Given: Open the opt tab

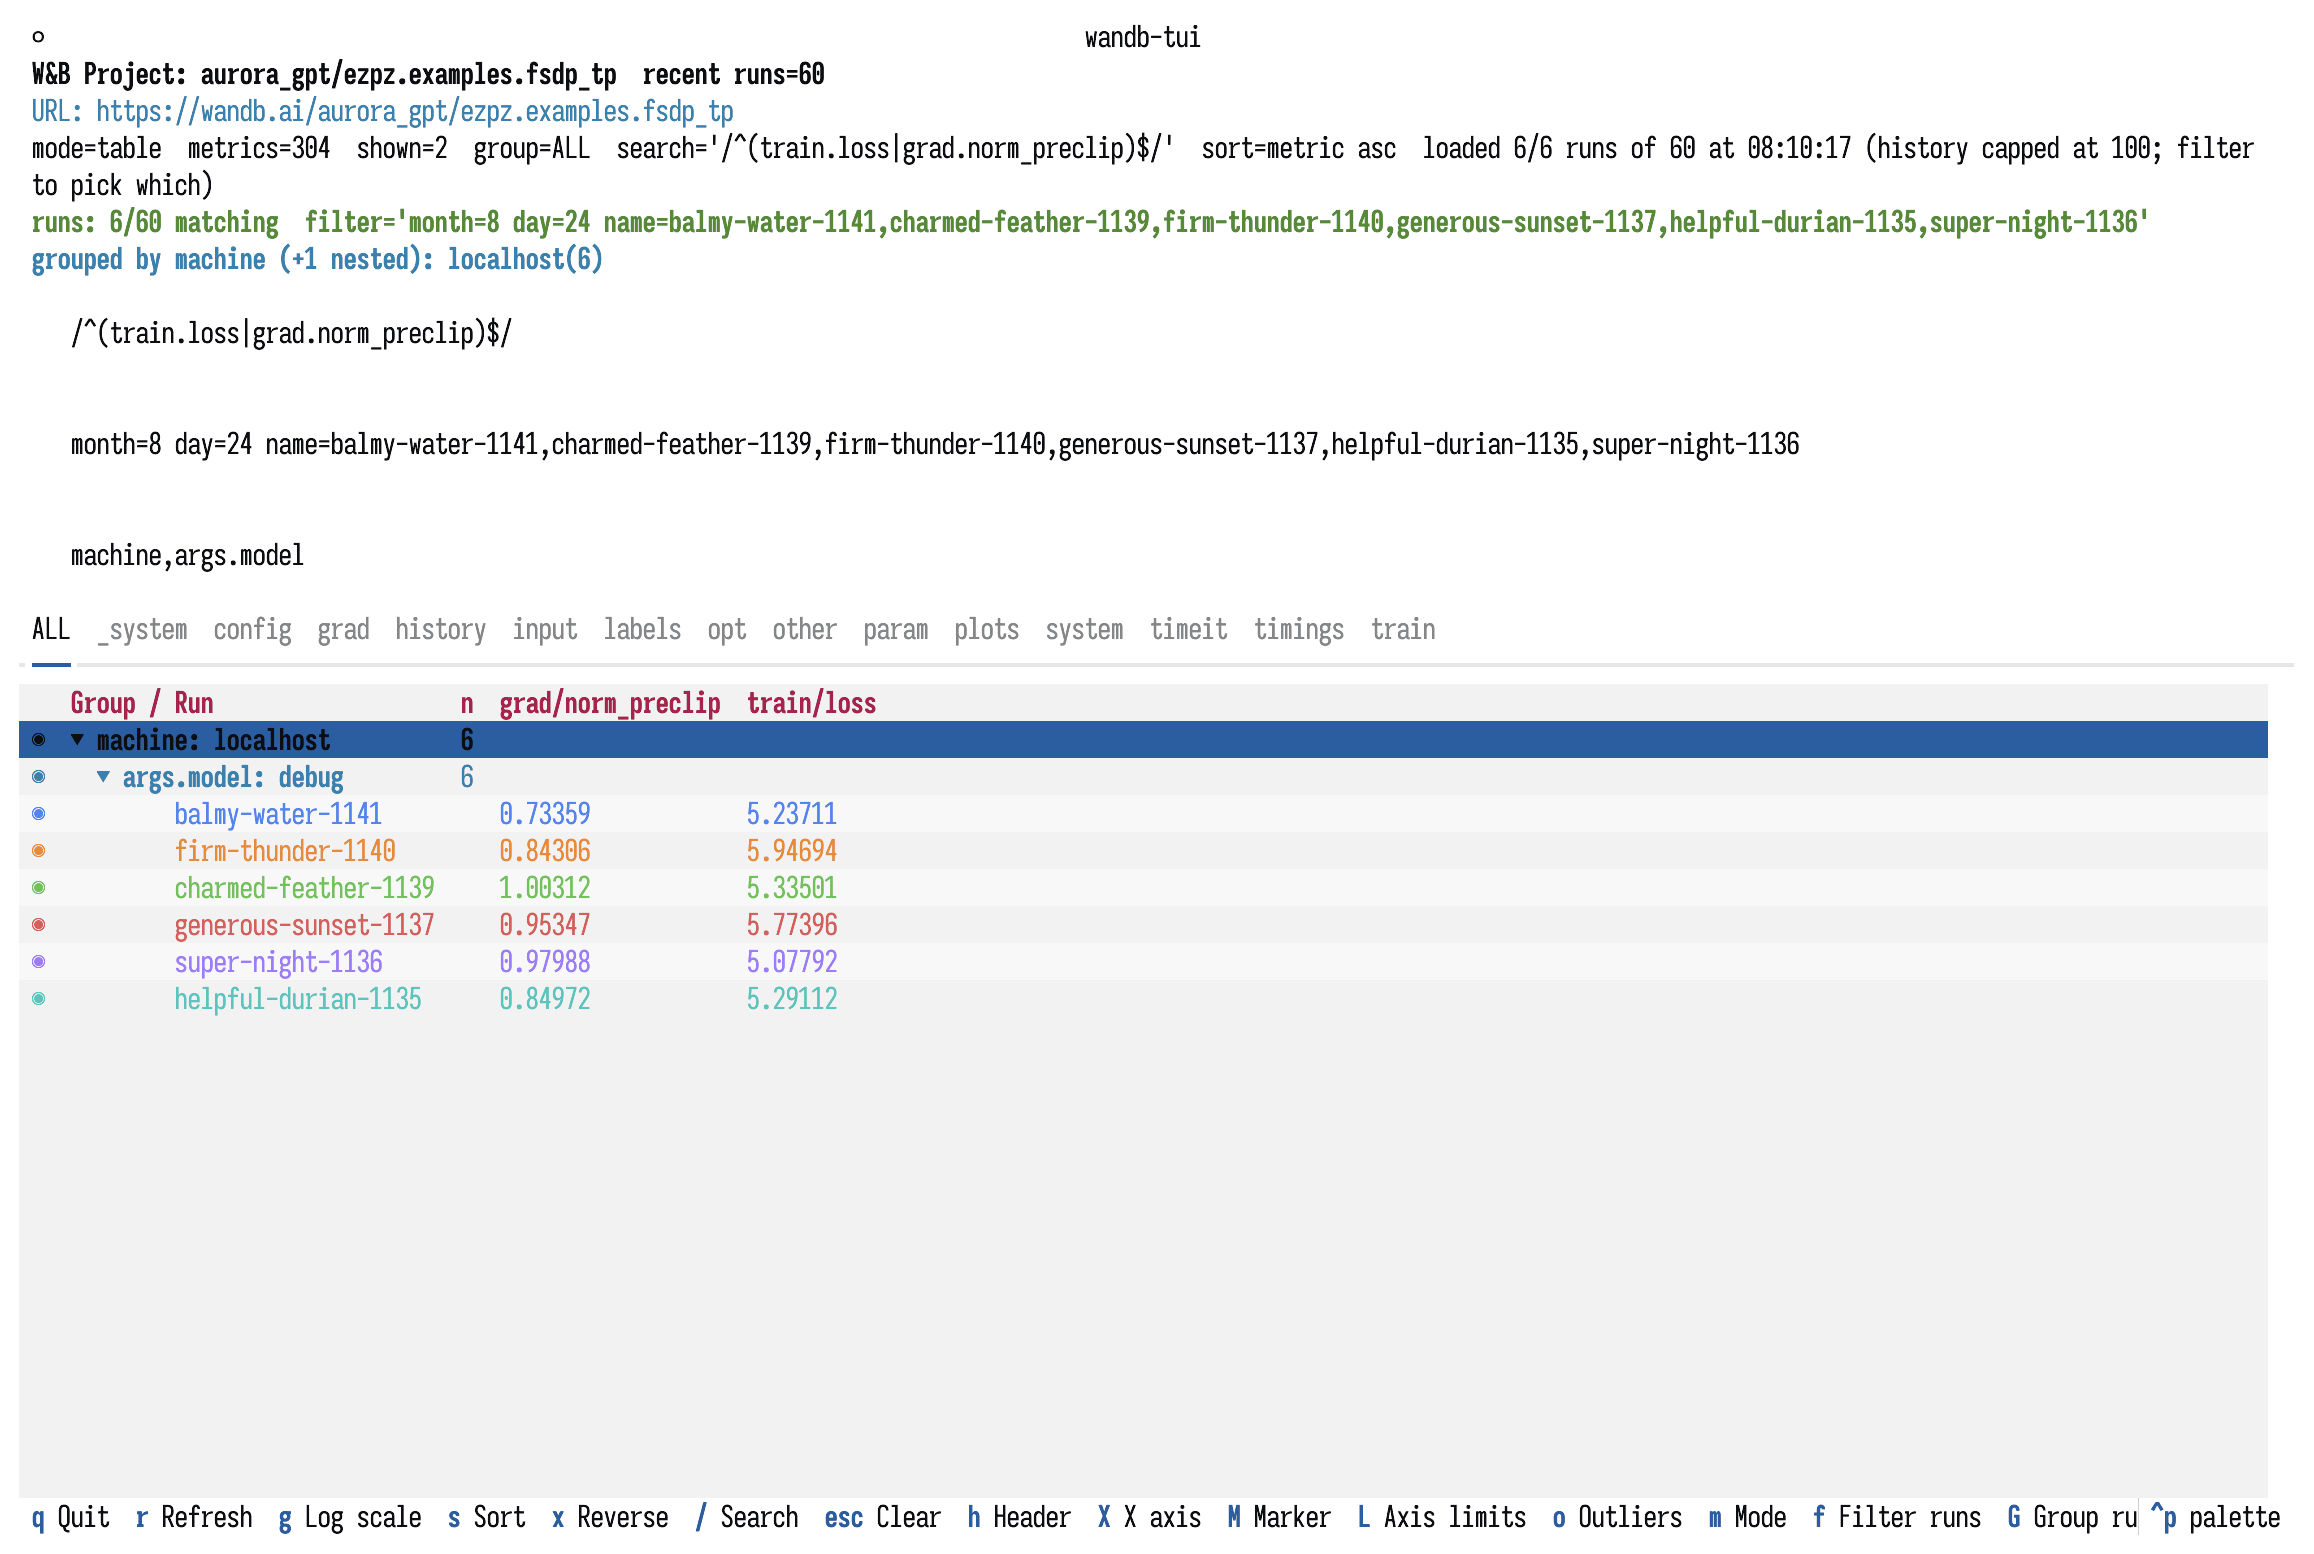Looking at the screenshot, I should pyautogui.click(x=727, y=630).
